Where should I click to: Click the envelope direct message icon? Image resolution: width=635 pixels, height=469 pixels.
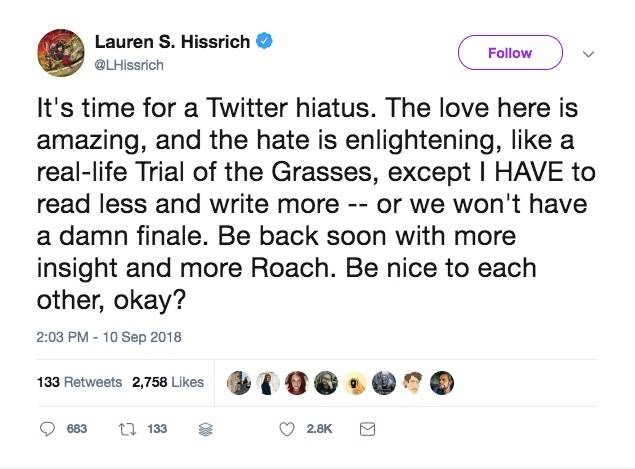coord(366,429)
